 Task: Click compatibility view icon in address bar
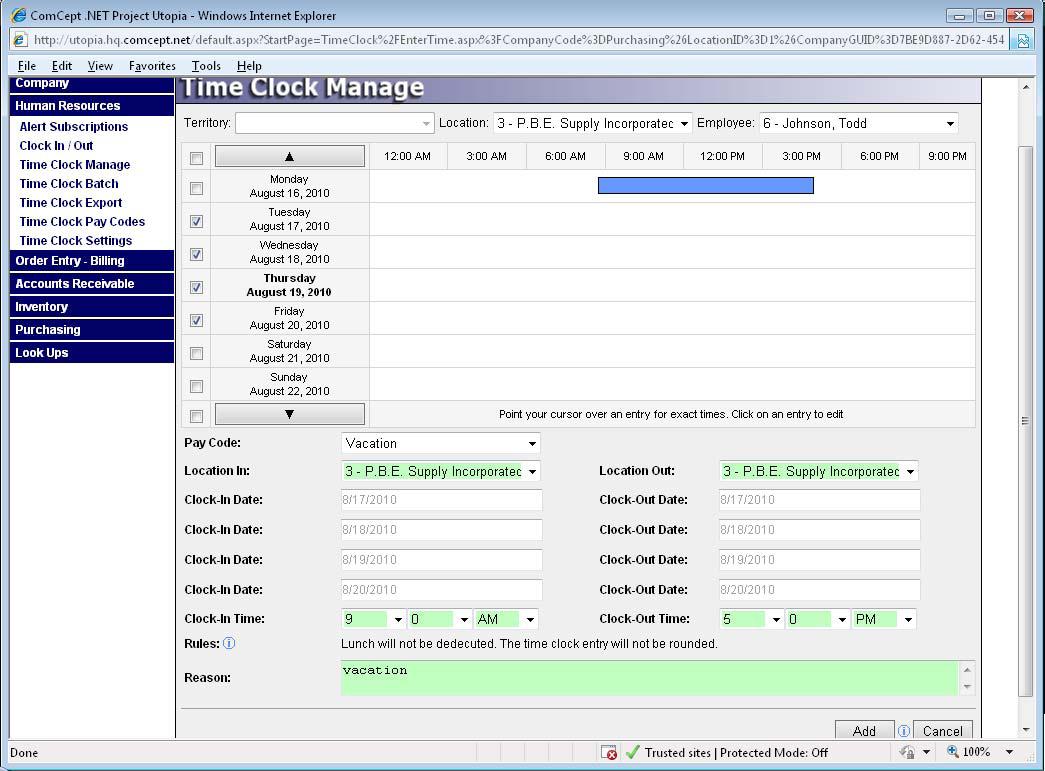1022,40
